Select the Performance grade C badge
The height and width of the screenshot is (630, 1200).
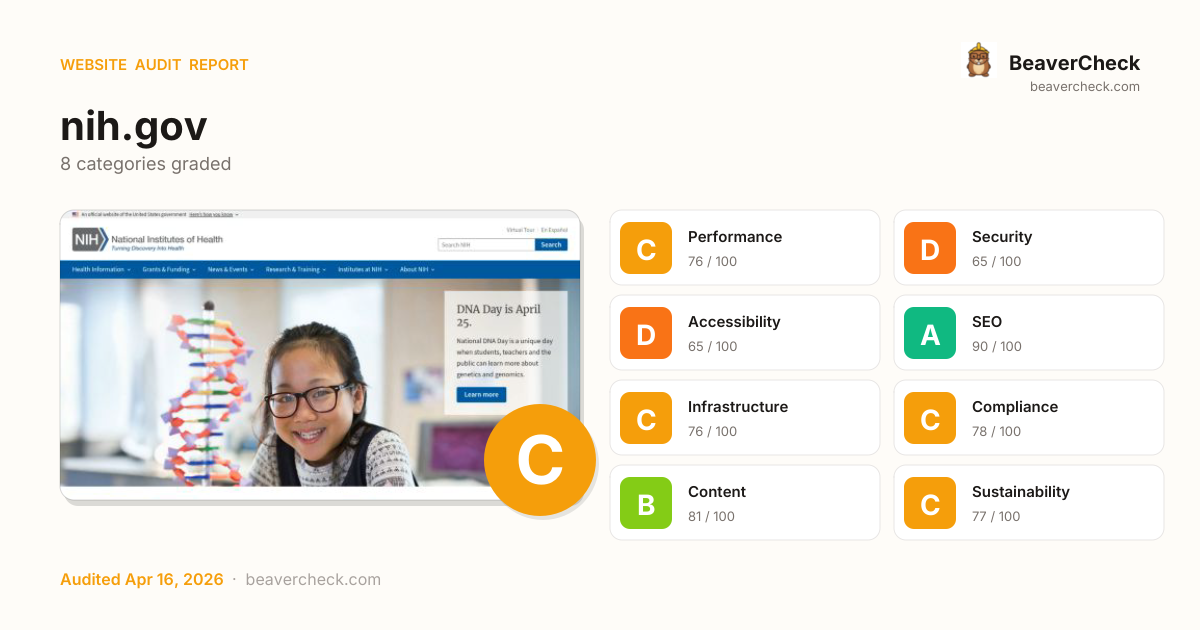(646, 248)
